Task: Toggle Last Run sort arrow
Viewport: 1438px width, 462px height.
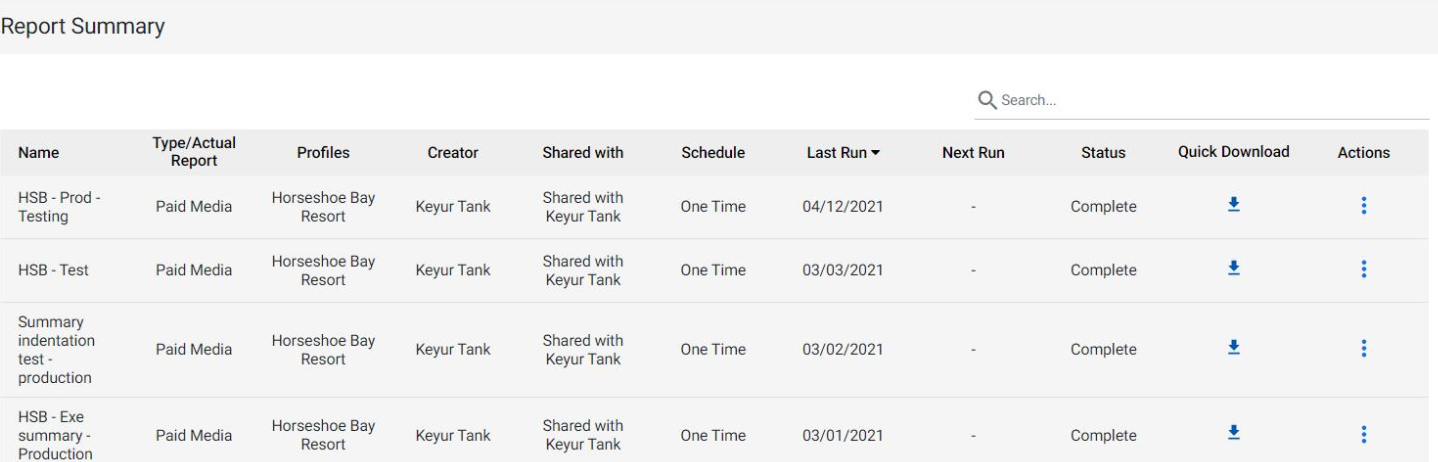Action: tap(876, 153)
